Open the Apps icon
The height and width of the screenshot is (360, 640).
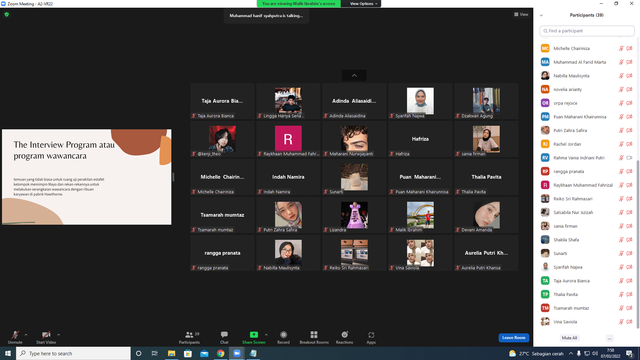pos(371,335)
